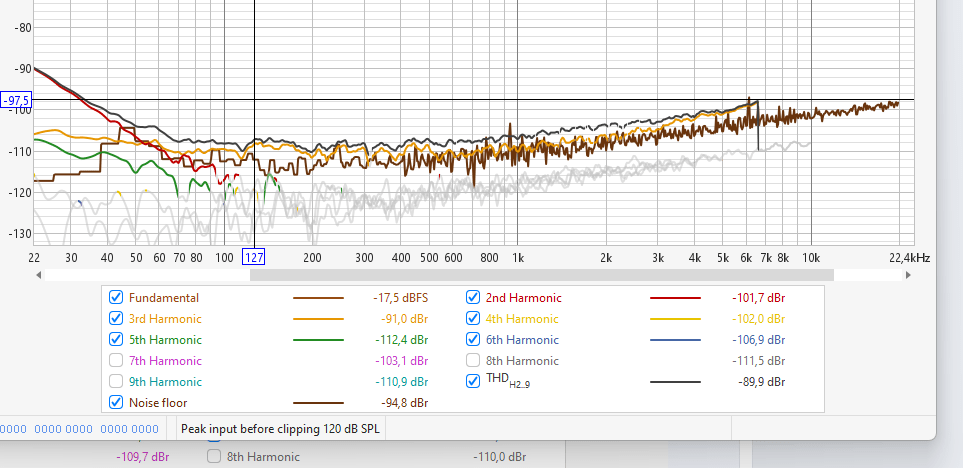Click the -17,5 dBFS value
The width and height of the screenshot is (963, 468).
pyautogui.click(x=400, y=298)
